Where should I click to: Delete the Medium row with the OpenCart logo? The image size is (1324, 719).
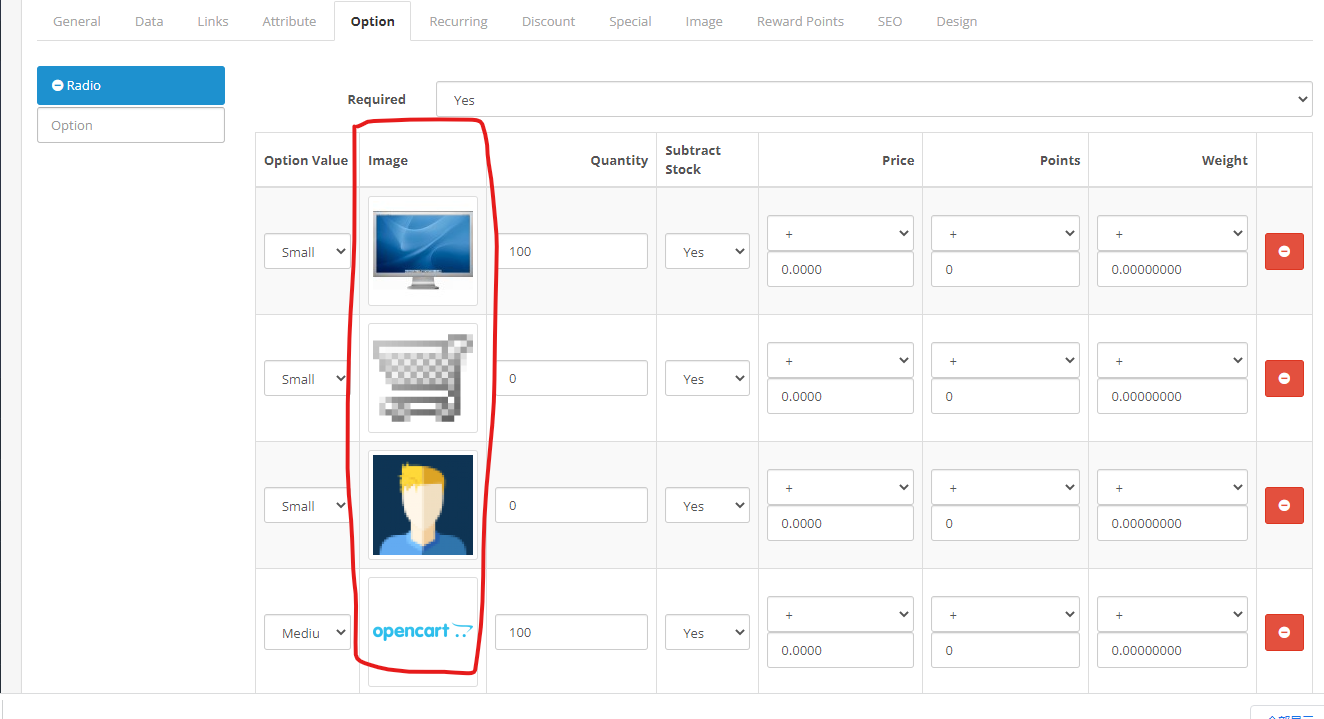1284,632
